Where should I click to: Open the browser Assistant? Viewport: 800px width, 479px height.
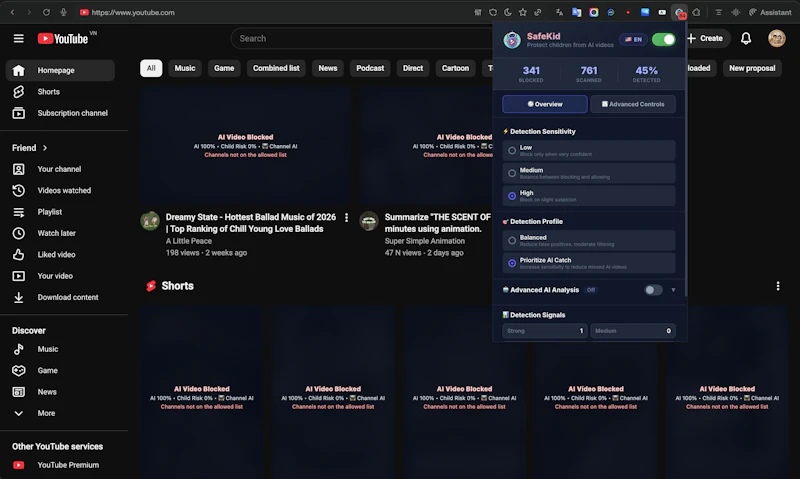pyautogui.click(x=770, y=12)
